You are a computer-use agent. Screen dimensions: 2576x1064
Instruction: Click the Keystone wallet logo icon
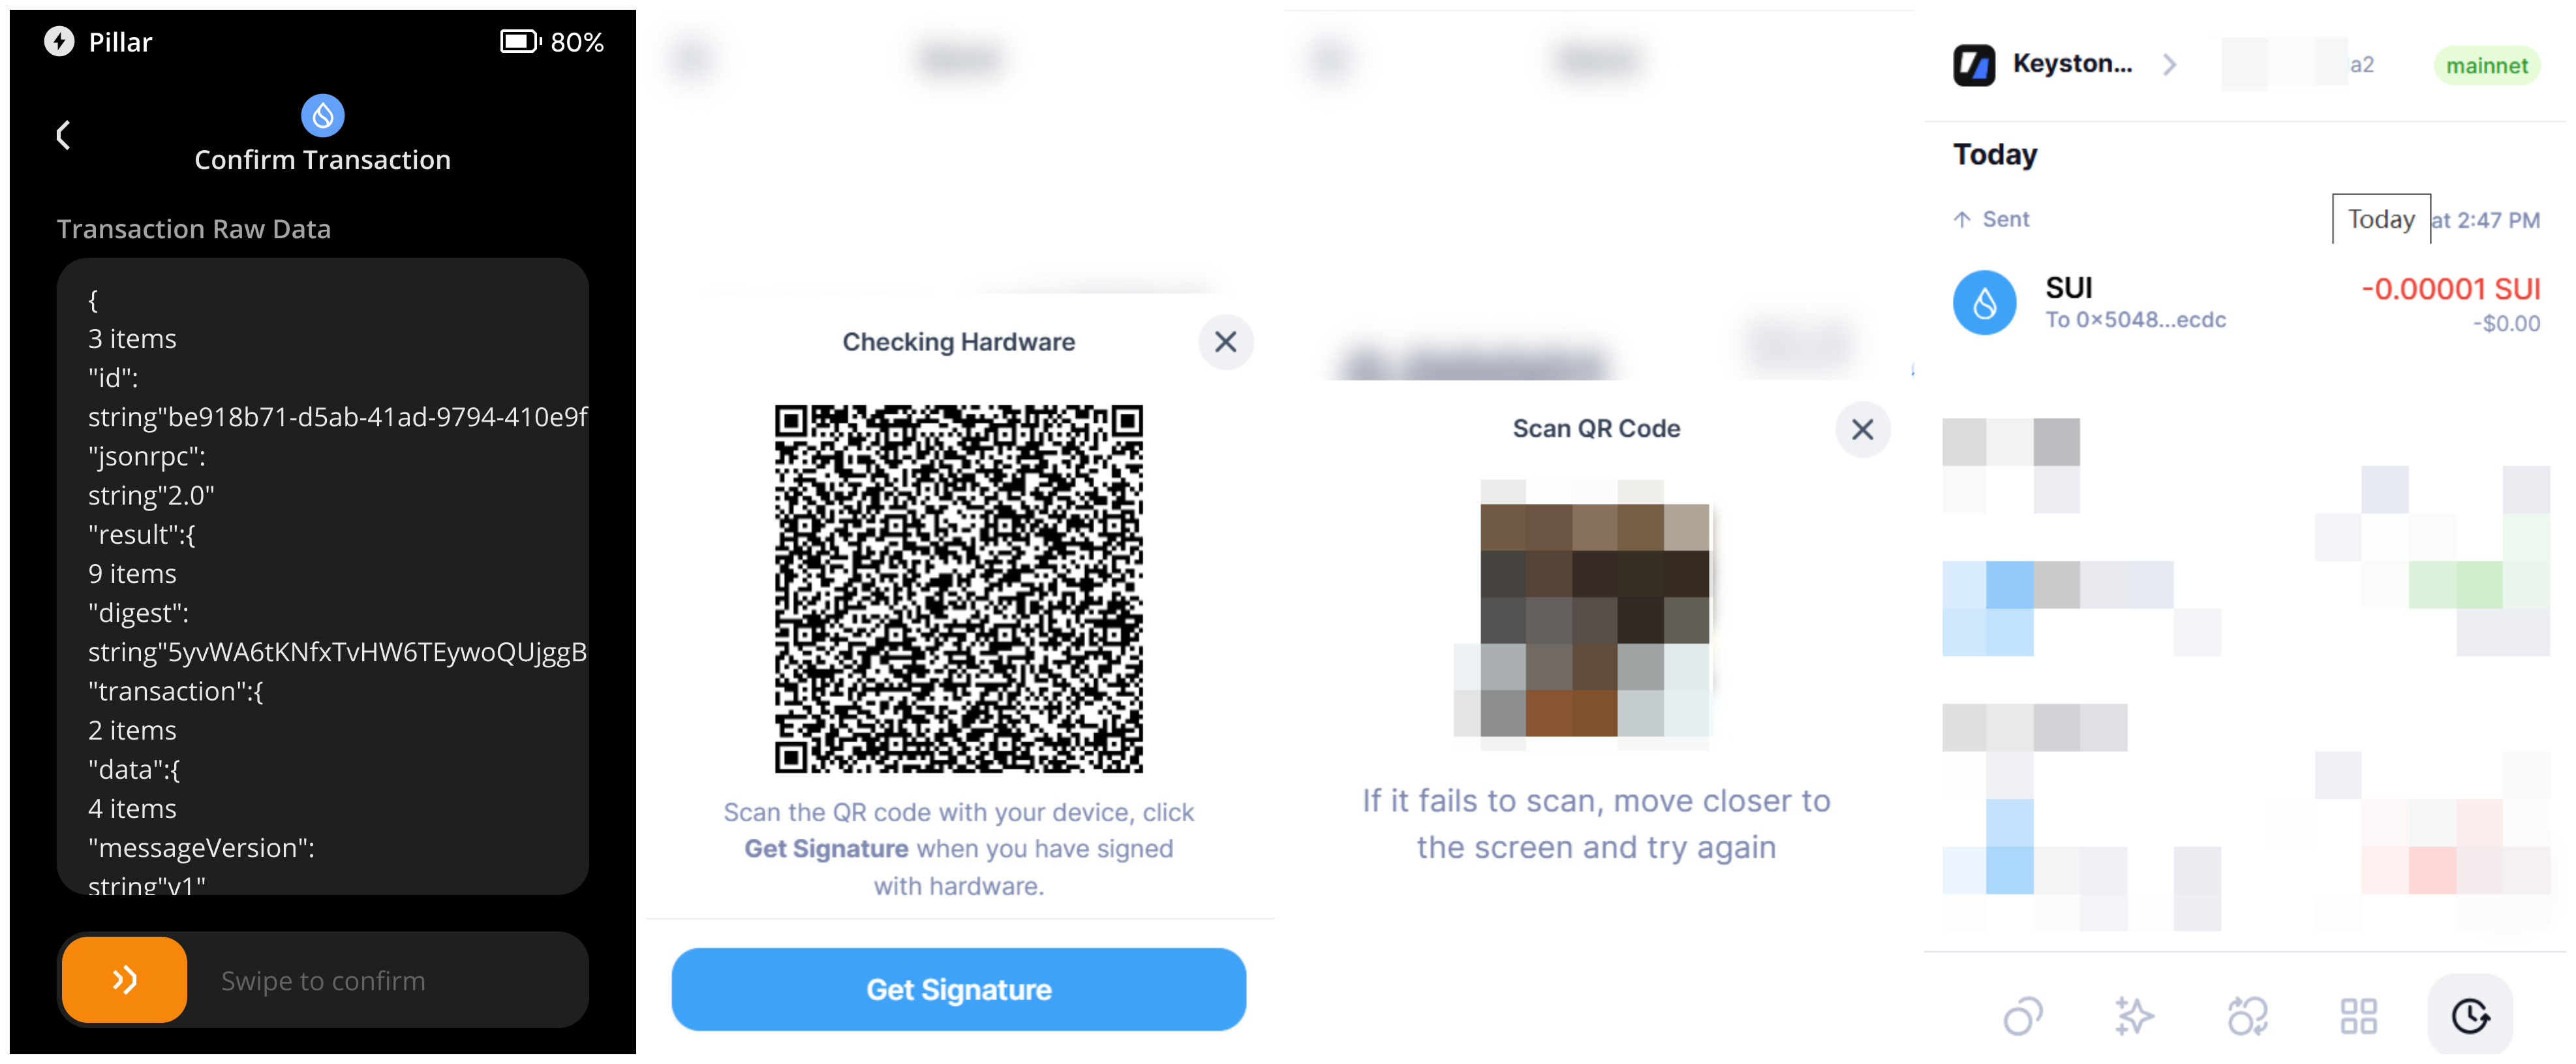[1973, 65]
